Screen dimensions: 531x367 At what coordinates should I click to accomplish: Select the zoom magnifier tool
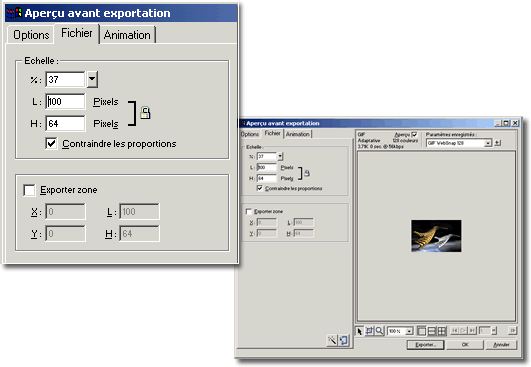tap(379, 331)
